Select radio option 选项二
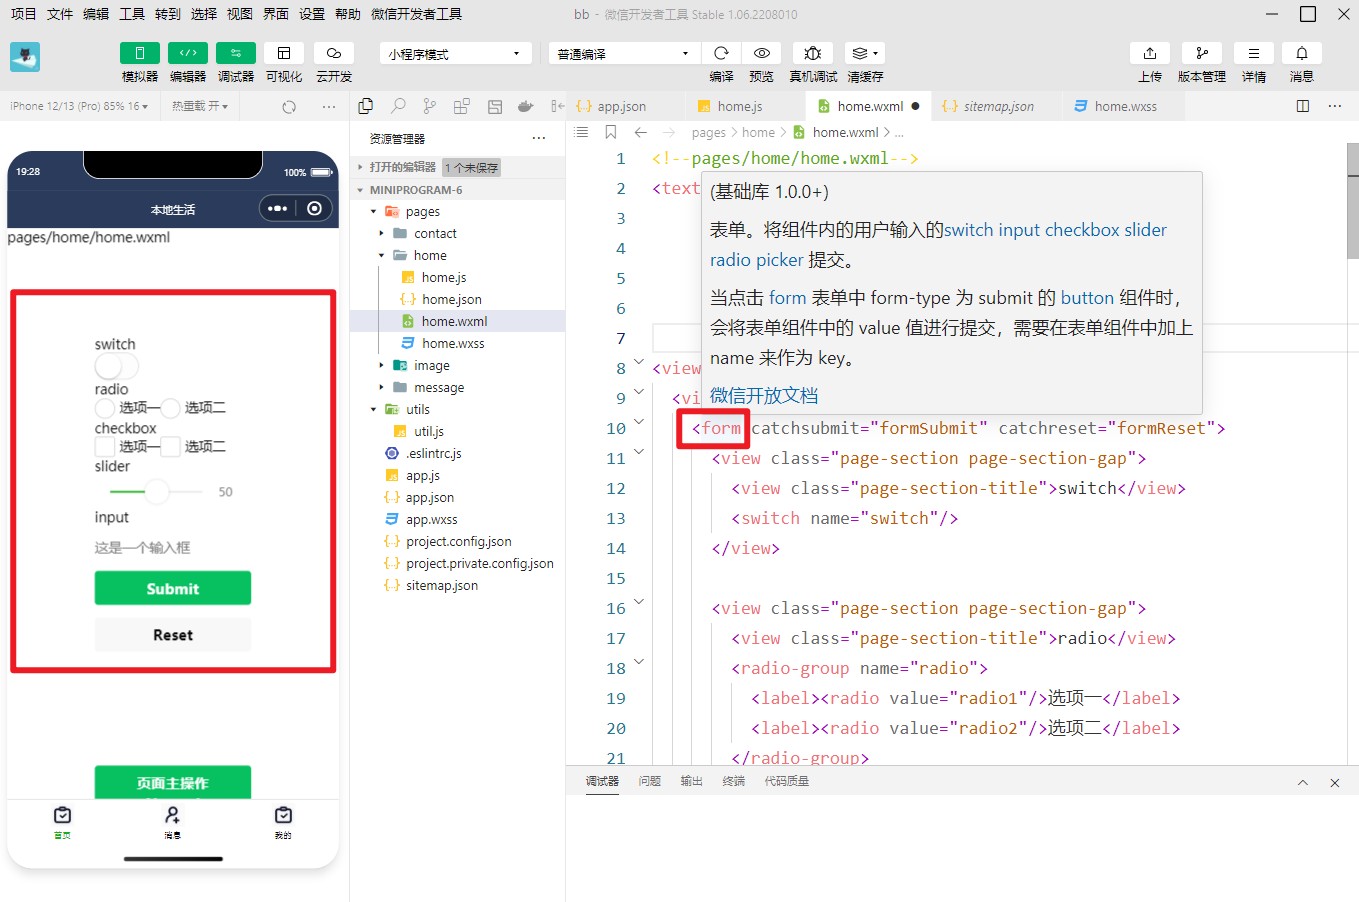1359x902 pixels. coord(171,407)
